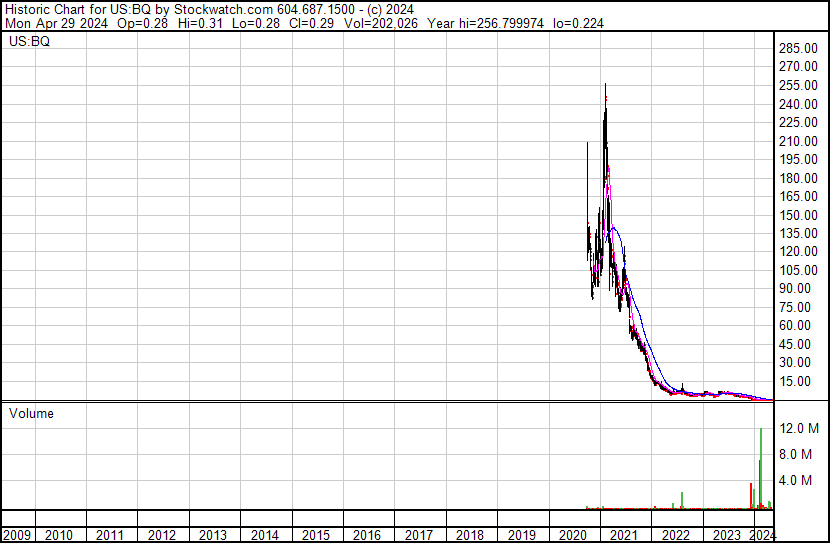Click the 285.00 price axis label
This screenshot has height=543, width=830.
[x=798, y=48]
